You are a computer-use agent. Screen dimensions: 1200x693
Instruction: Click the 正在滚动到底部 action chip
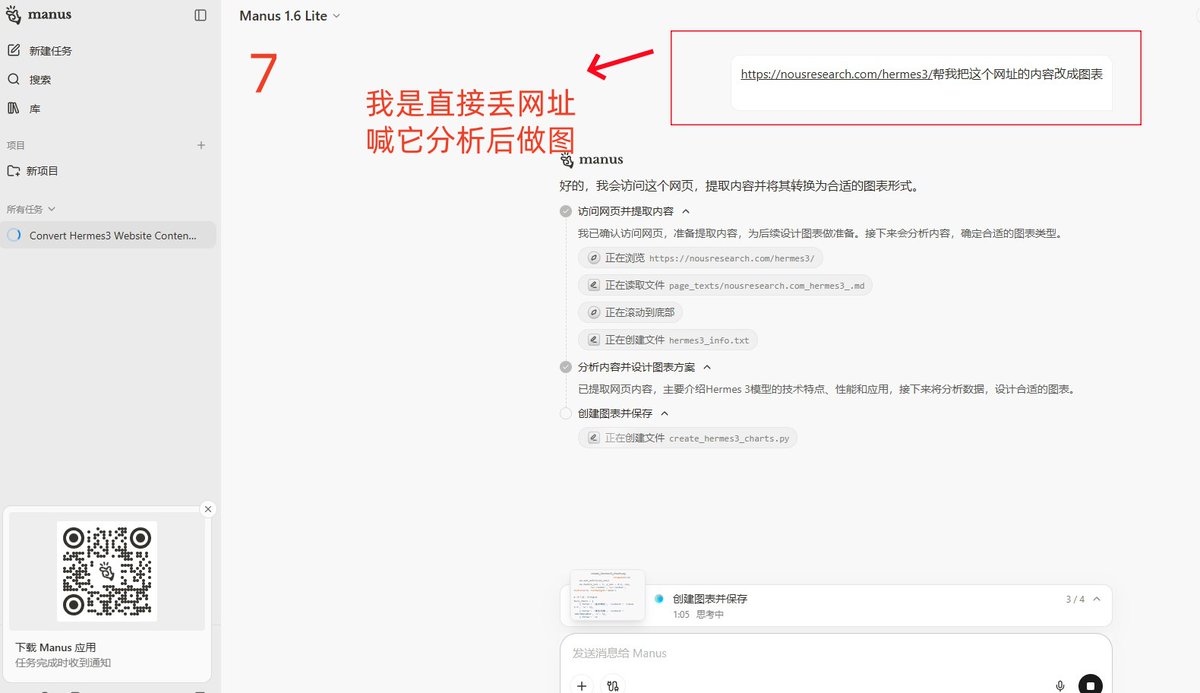(630, 312)
